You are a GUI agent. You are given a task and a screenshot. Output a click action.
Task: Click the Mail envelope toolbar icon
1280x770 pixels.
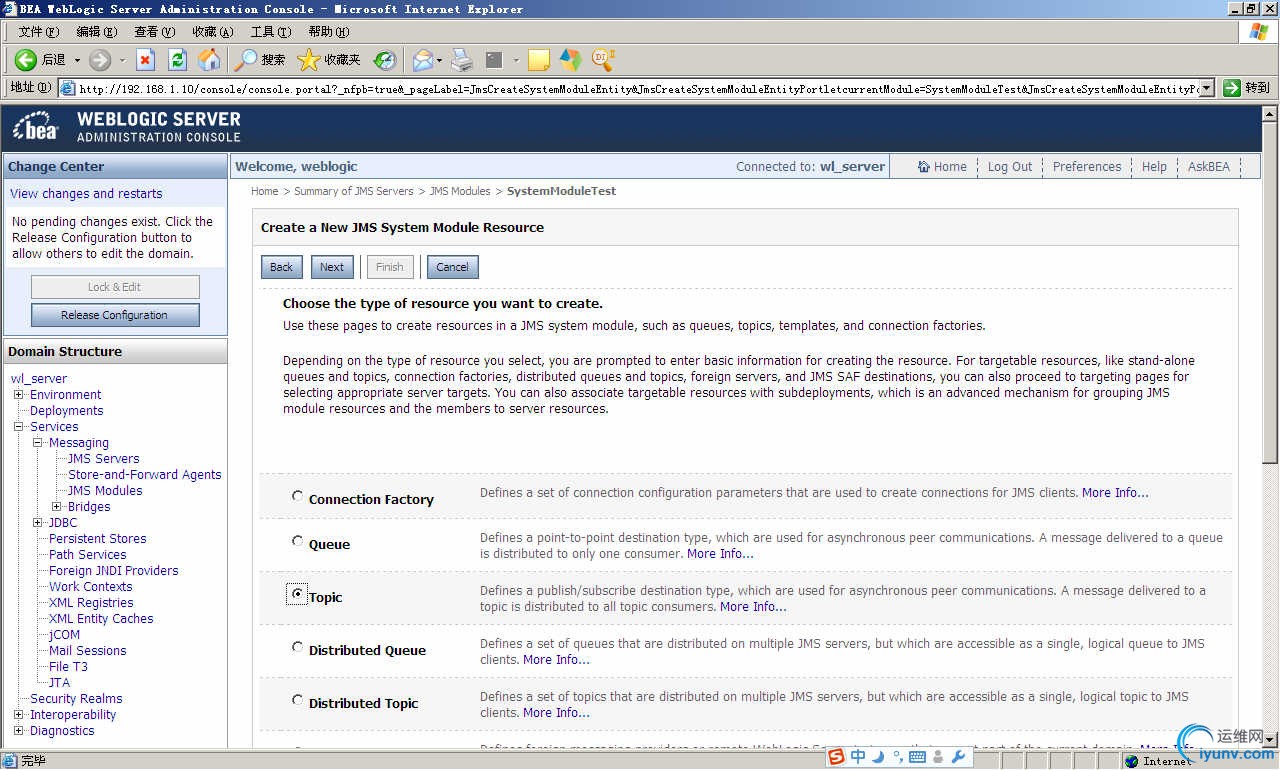click(423, 60)
